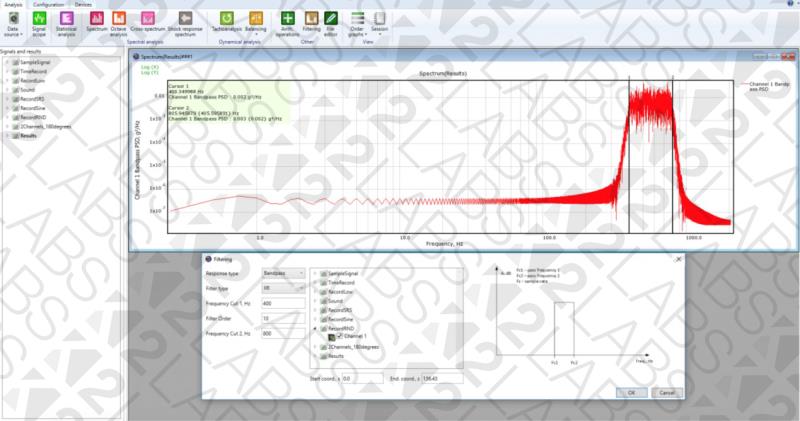
Task: Toggle Log (X) on the spectrum graph
Action: (x=149, y=67)
